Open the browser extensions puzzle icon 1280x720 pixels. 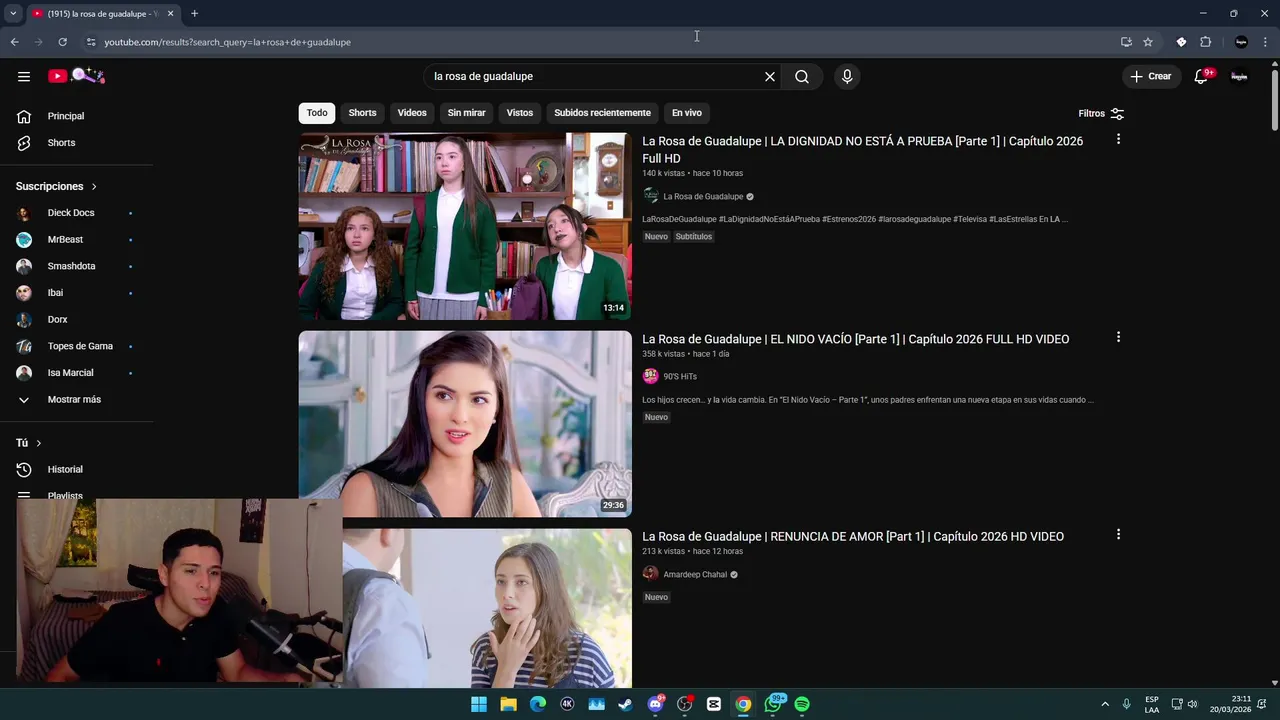[1205, 42]
